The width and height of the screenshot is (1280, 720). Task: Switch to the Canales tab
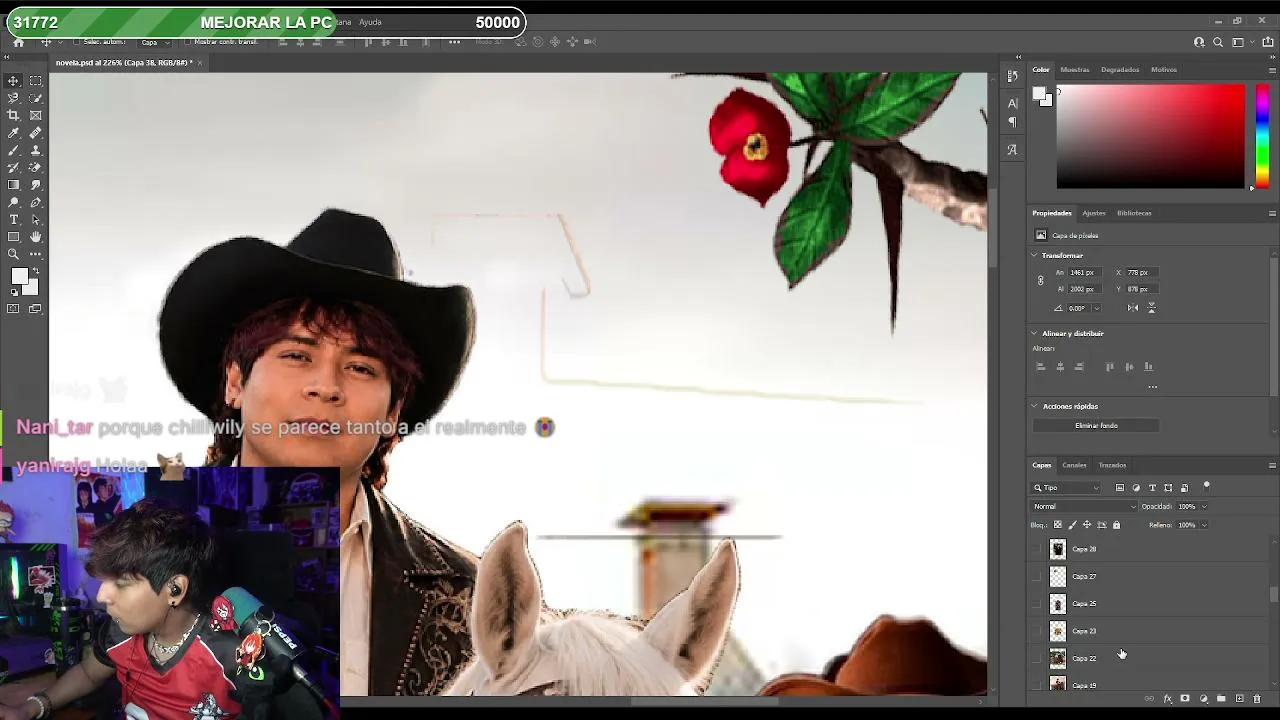pos(1074,465)
